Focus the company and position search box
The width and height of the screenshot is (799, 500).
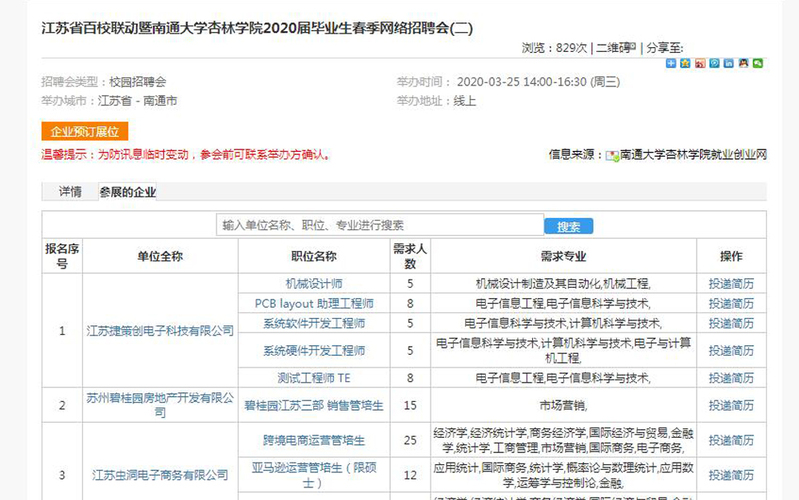click(x=380, y=226)
